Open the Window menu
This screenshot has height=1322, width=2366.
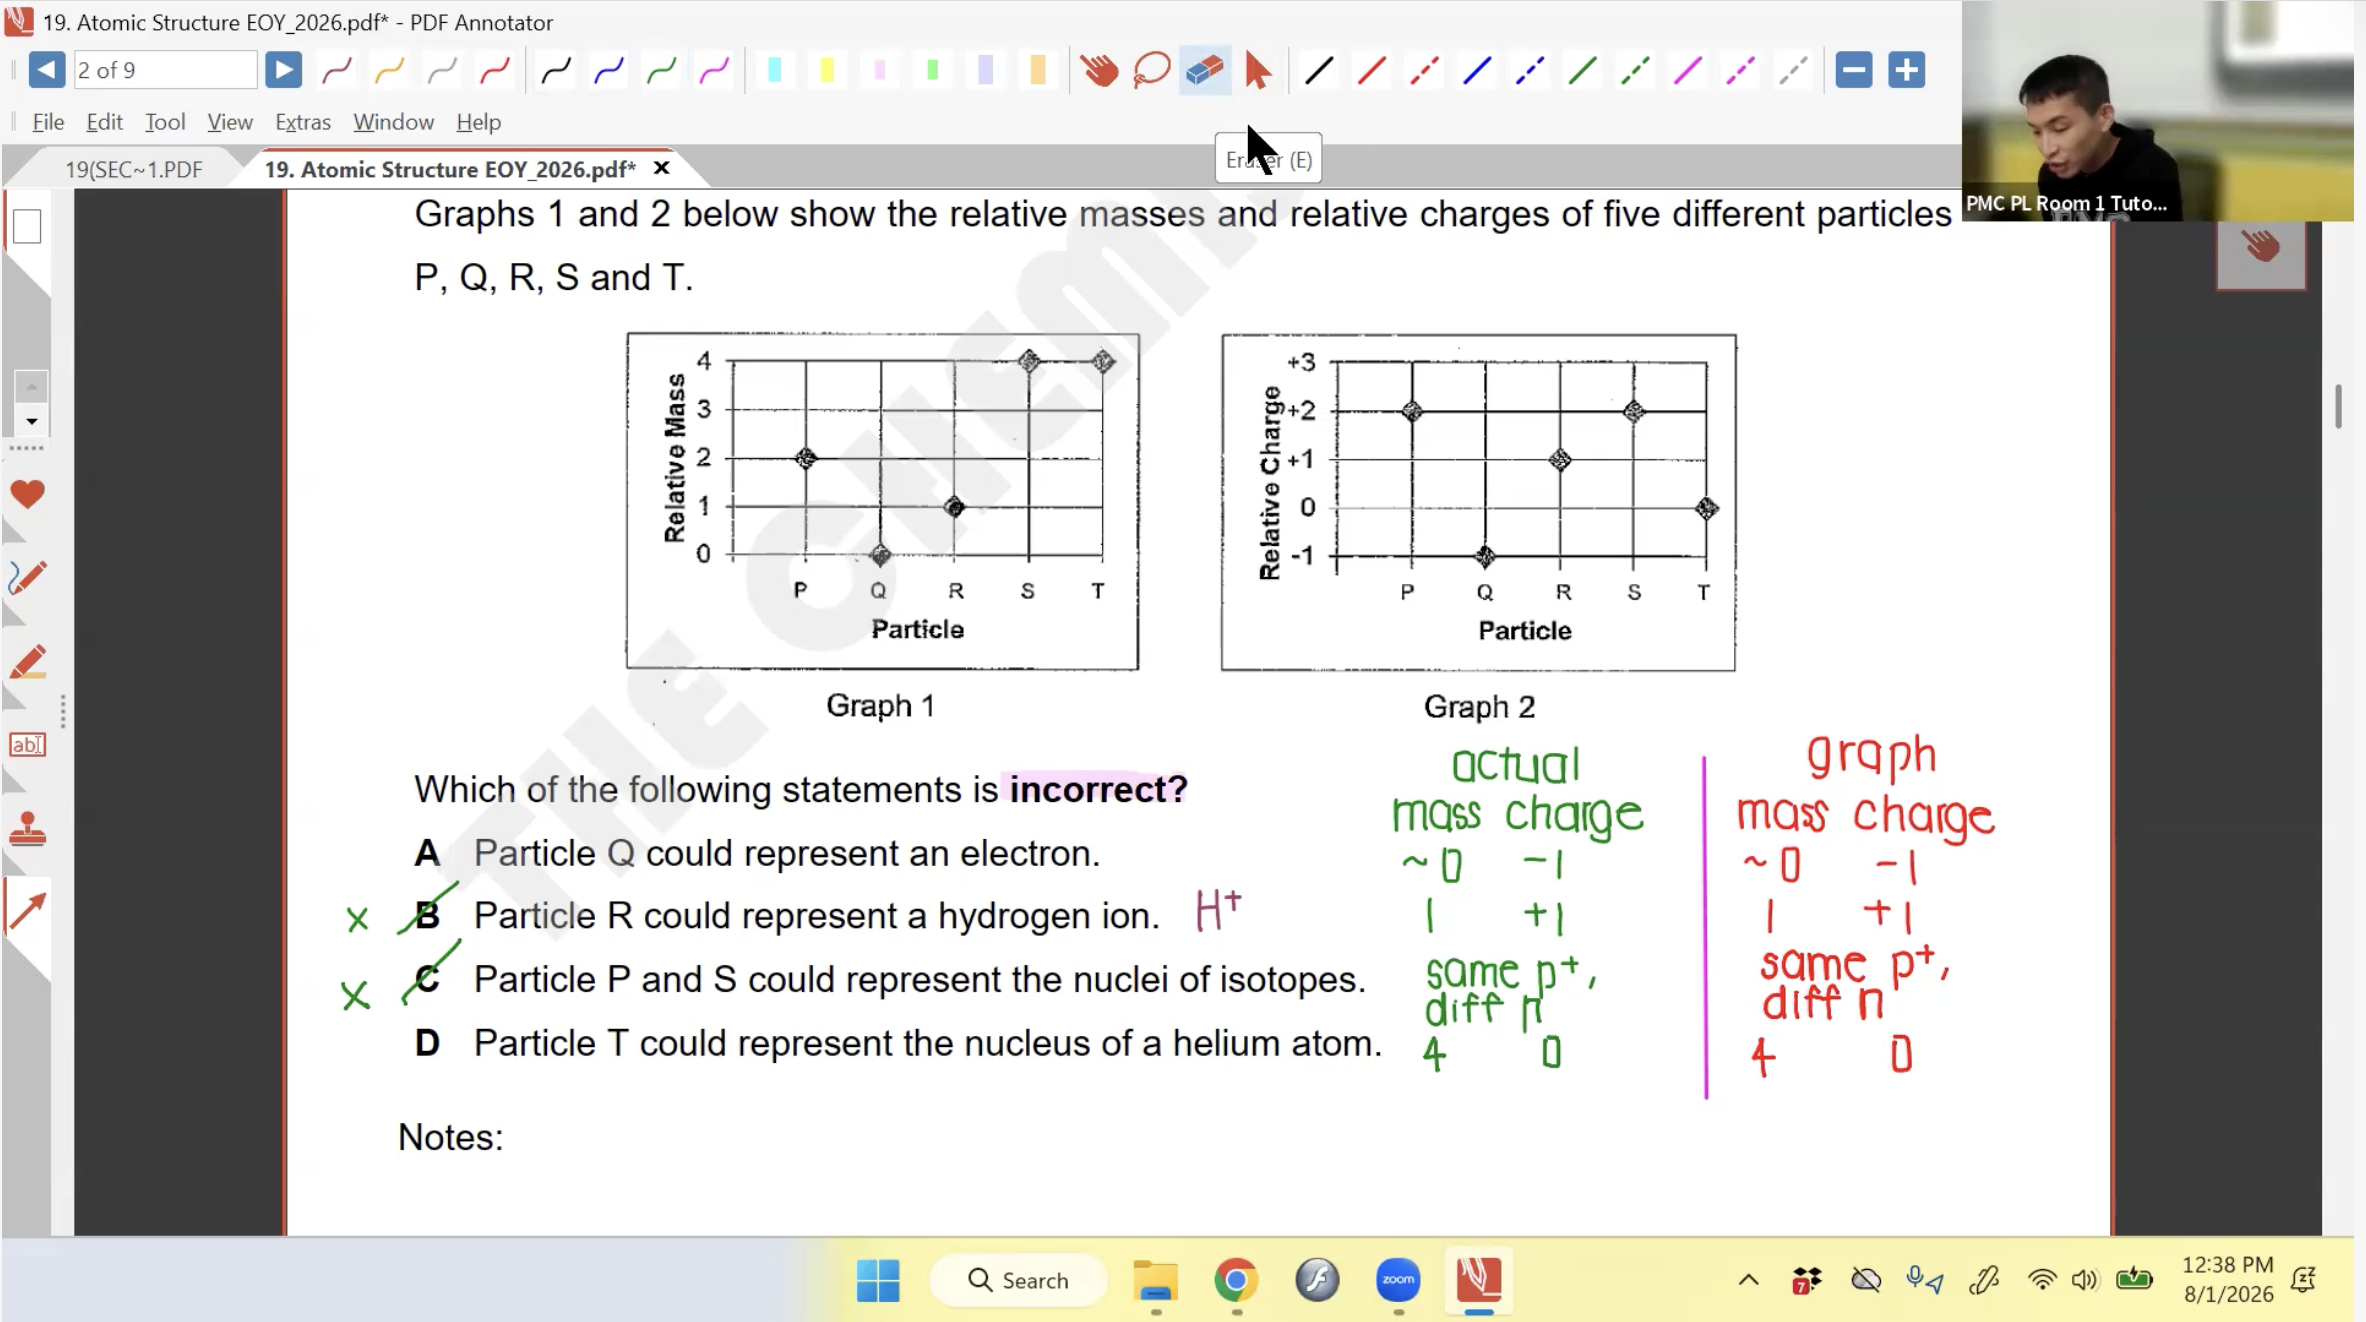coord(393,122)
